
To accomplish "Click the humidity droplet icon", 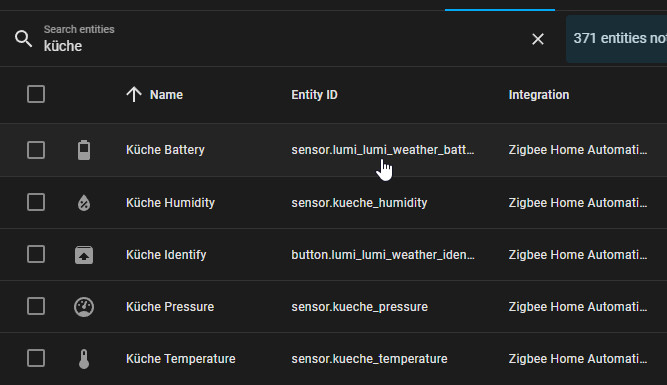I will point(84,203).
